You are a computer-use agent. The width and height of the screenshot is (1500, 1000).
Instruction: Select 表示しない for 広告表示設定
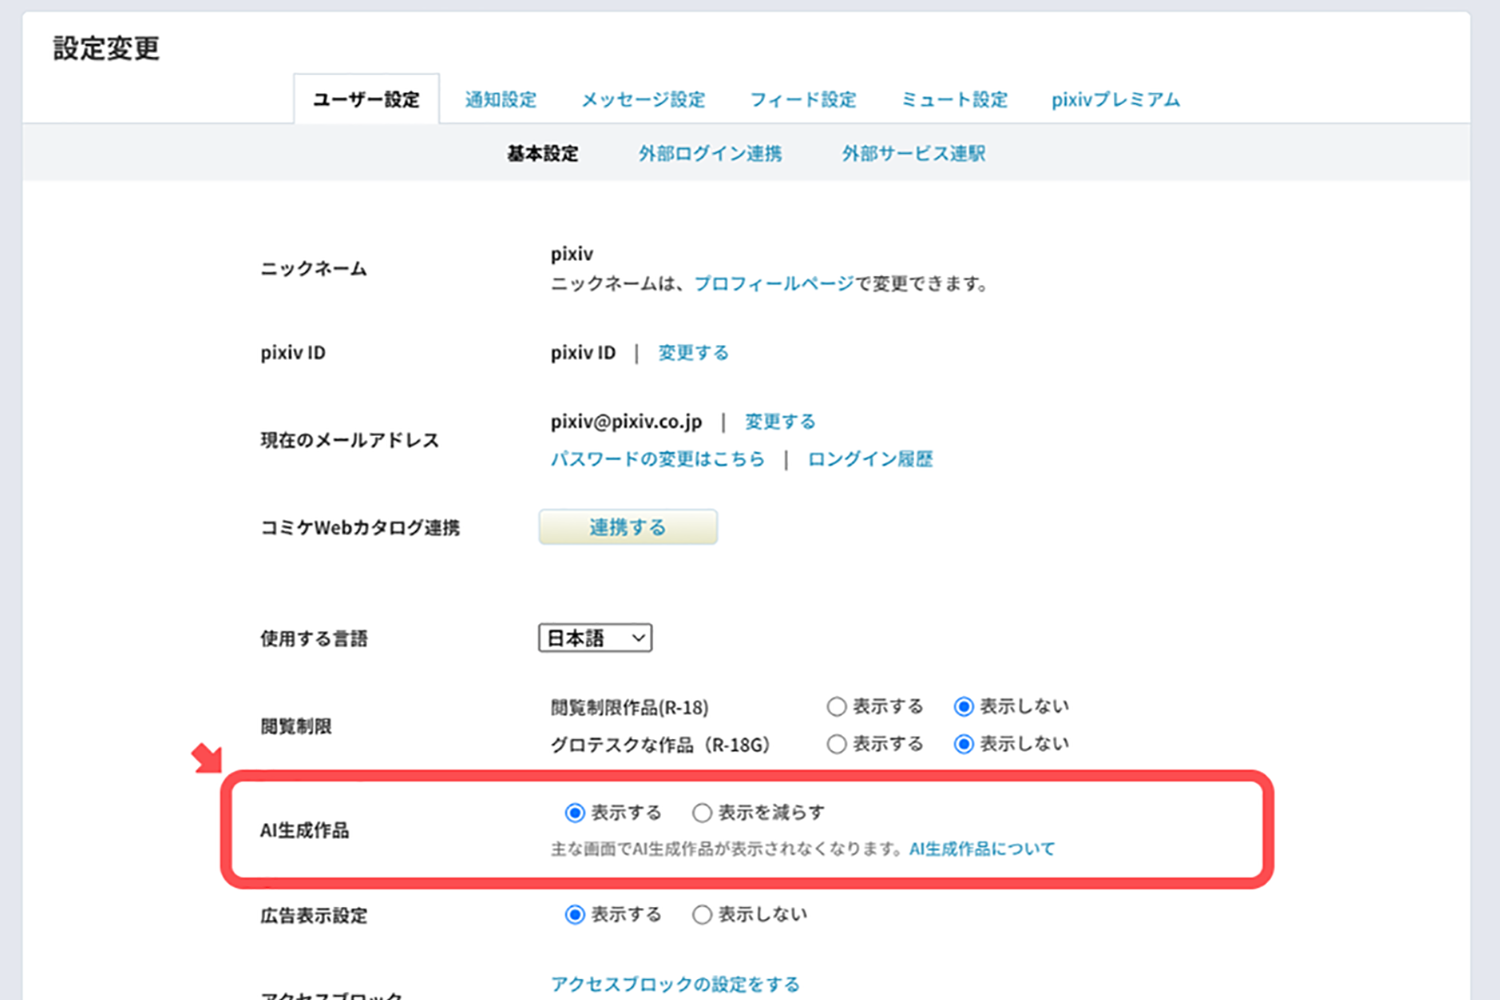click(x=703, y=915)
